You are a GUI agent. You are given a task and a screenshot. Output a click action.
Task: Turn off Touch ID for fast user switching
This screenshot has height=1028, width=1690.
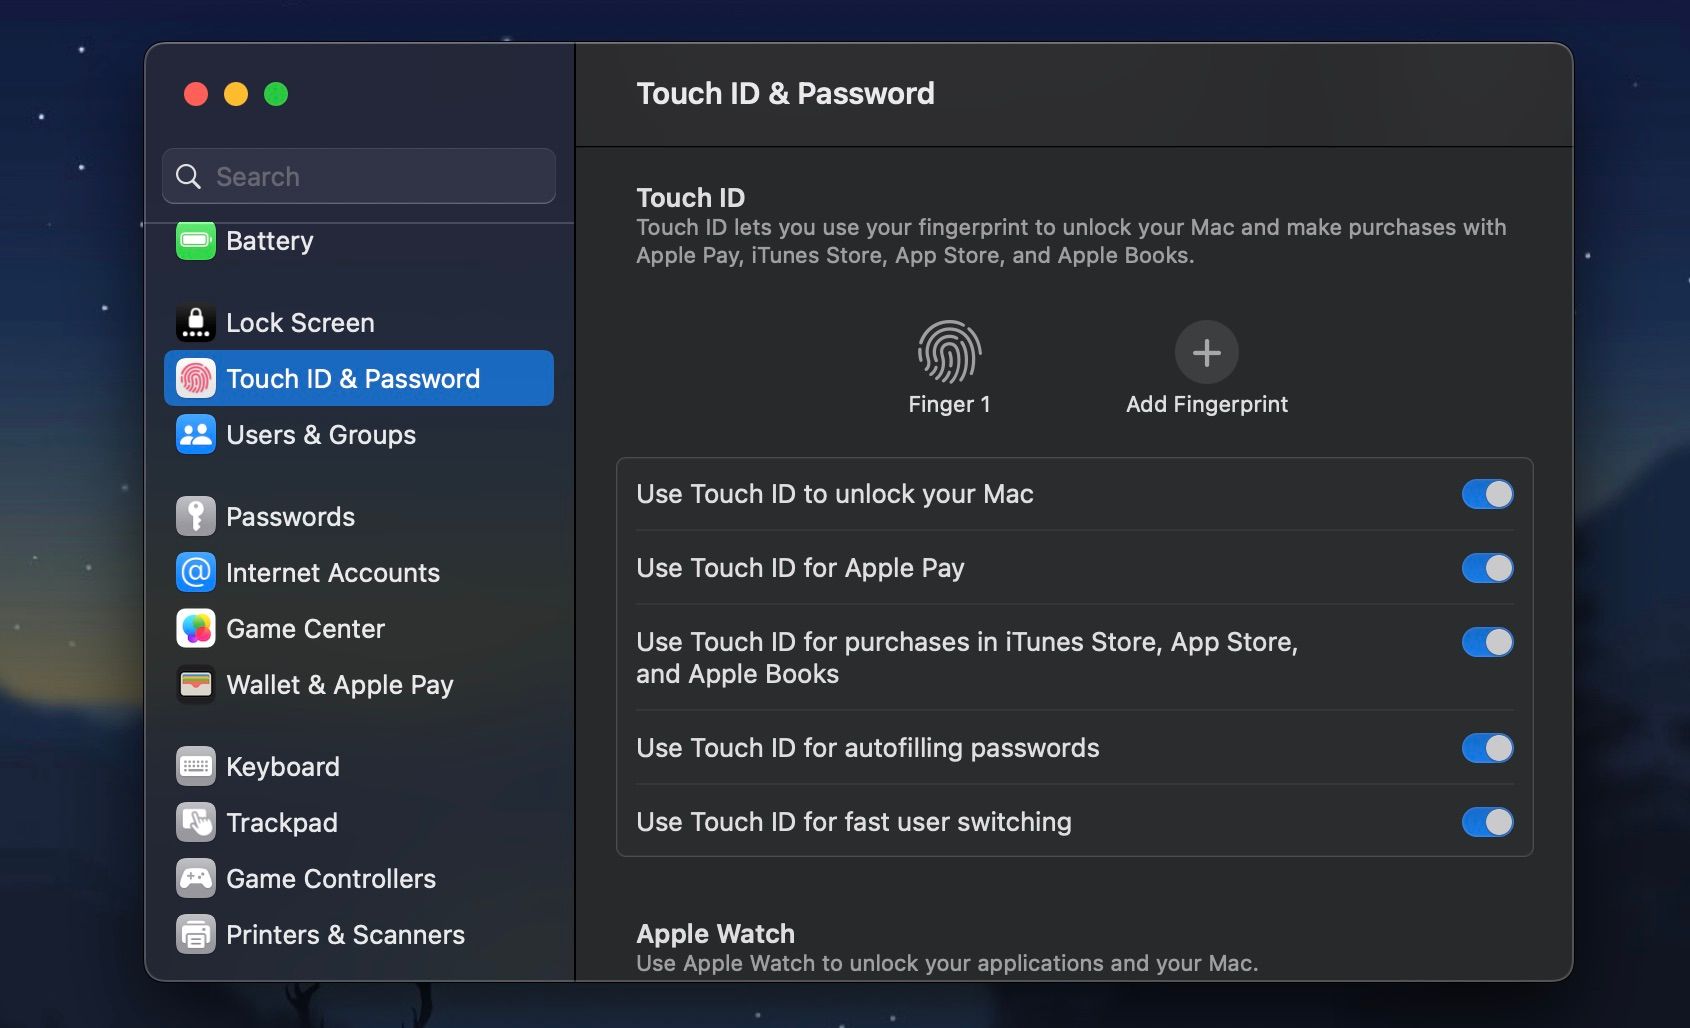coord(1487,822)
